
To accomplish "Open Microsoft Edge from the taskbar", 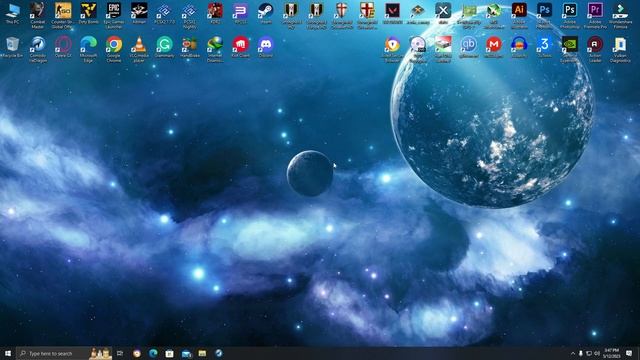I will 153,353.
